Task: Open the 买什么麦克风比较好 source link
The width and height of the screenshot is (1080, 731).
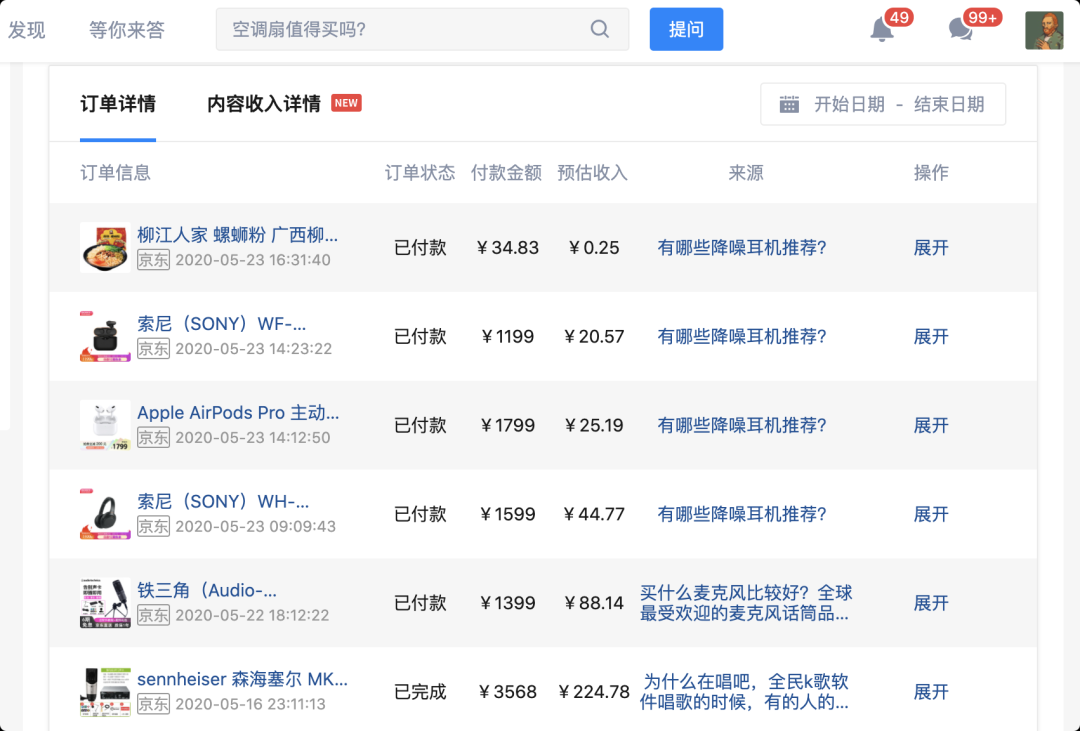Action: point(745,603)
